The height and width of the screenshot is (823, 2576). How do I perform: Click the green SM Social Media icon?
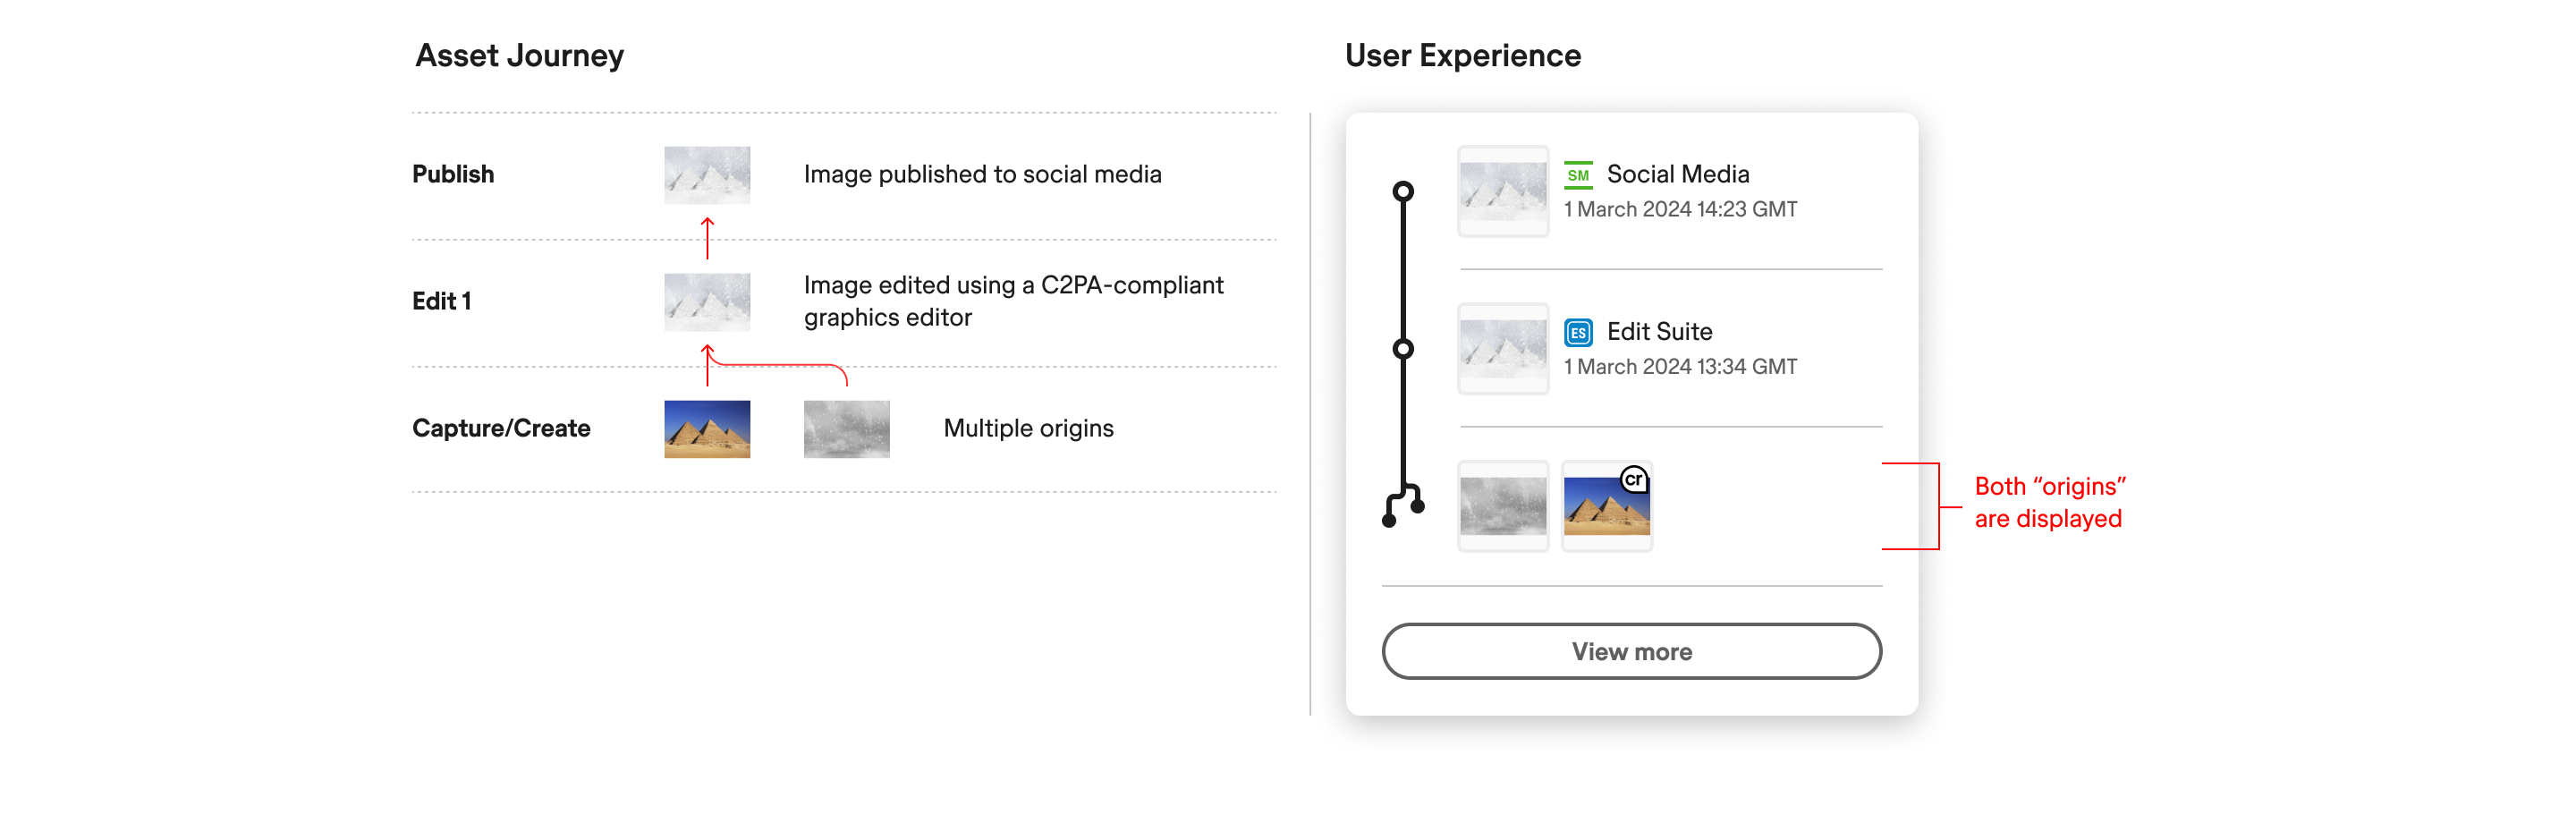1577,175
